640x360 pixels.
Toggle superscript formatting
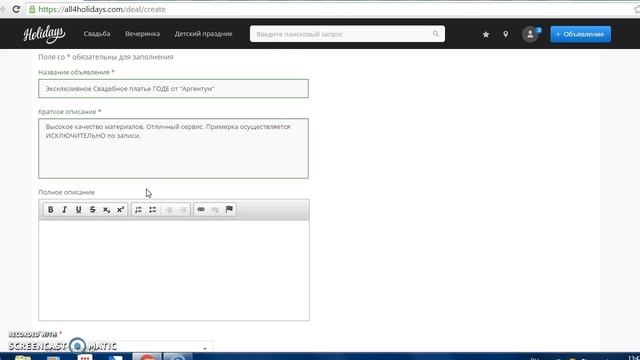pos(120,209)
